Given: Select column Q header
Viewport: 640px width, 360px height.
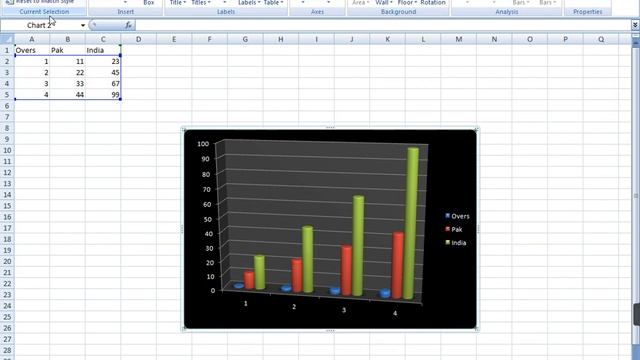Looking at the screenshot, I should pos(601,39).
